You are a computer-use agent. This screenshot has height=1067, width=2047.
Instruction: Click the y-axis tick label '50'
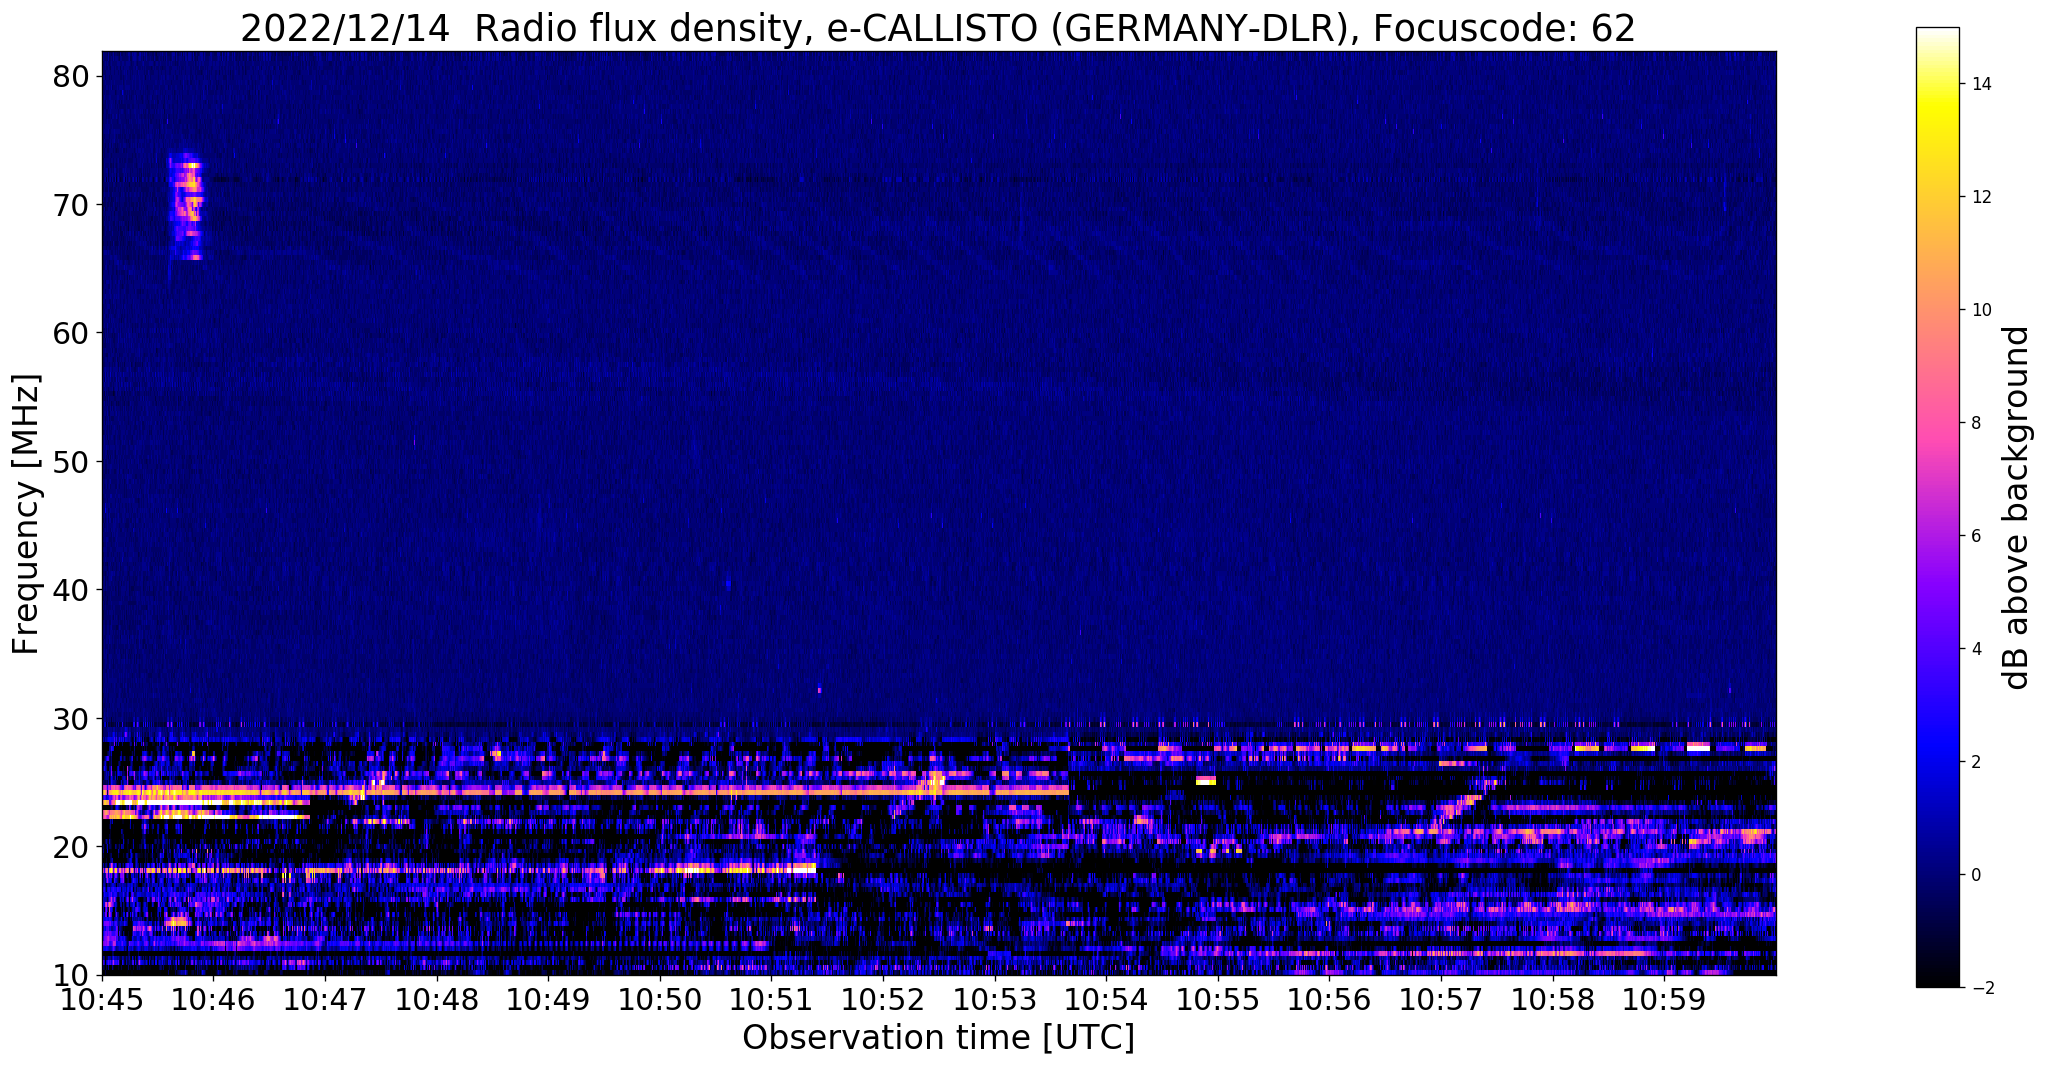point(73,461)
